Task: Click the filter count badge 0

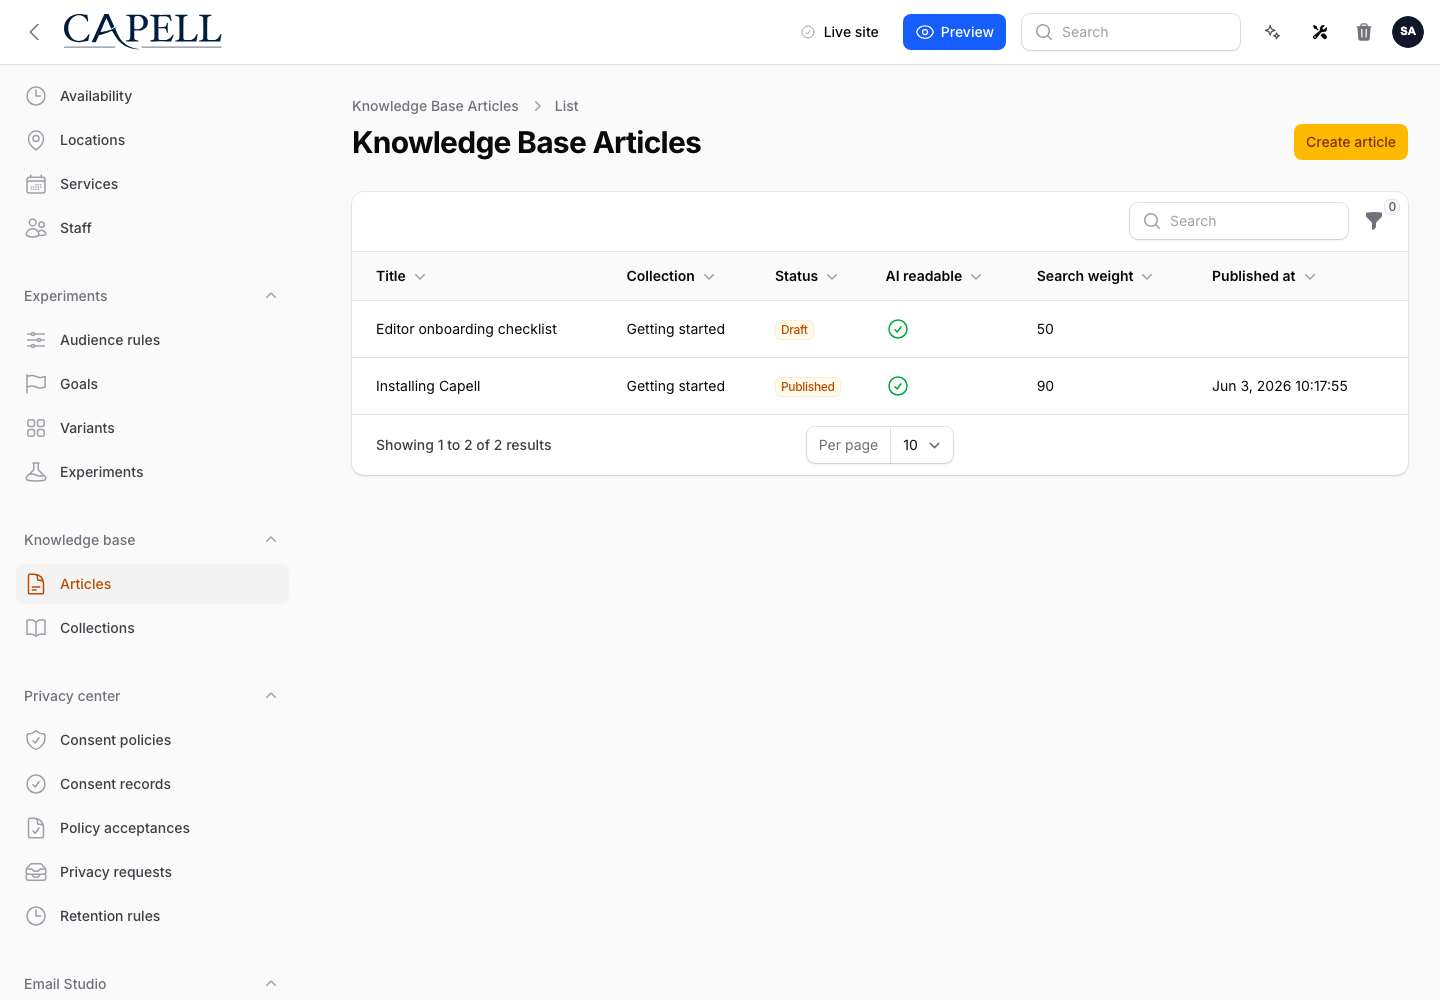Action: click(x=1392, y=207)
